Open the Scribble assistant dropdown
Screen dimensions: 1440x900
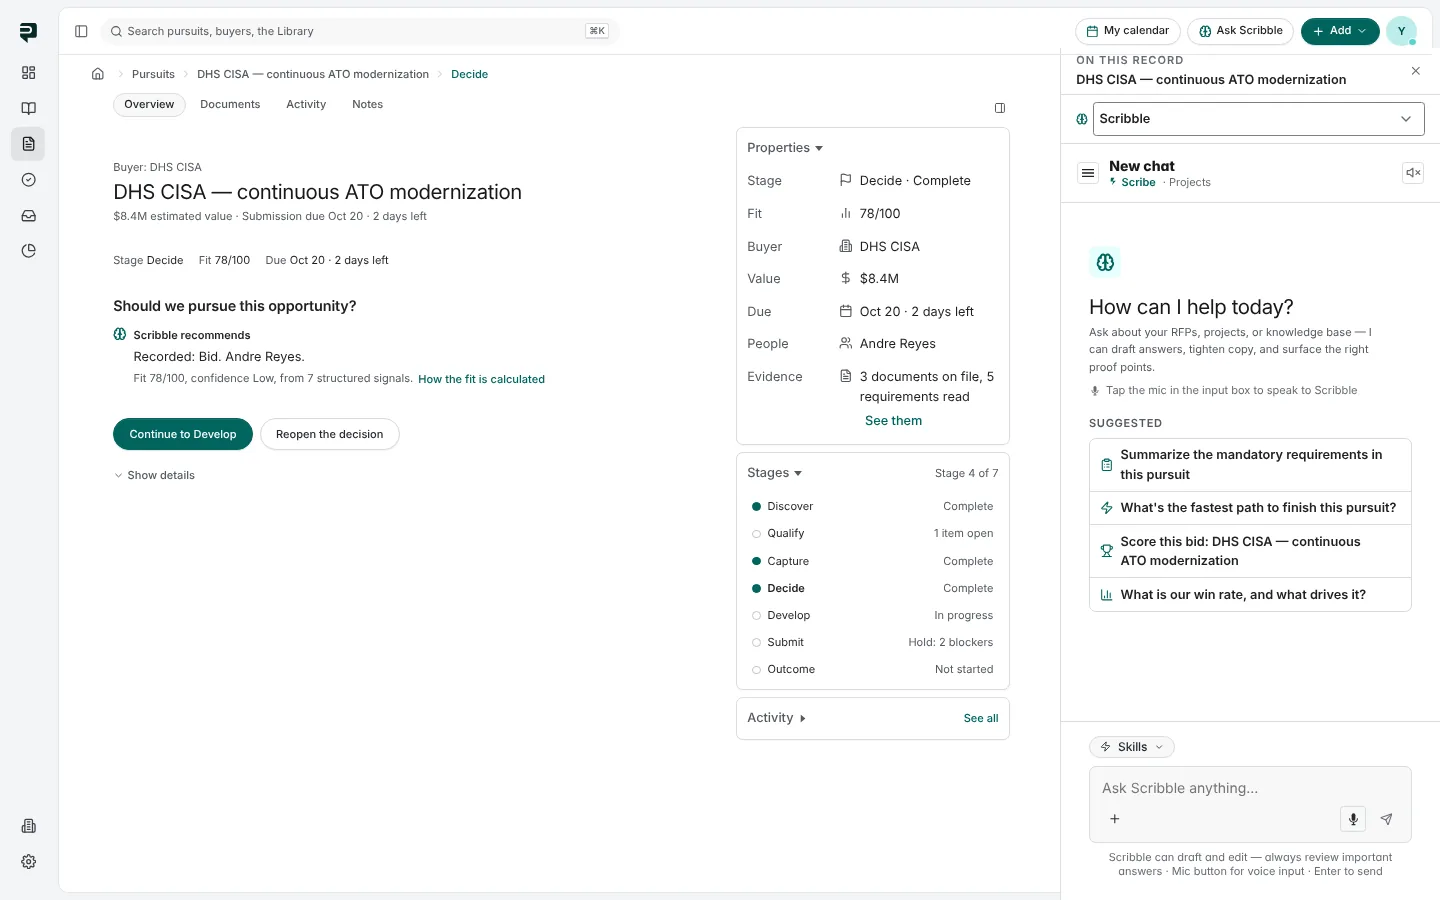coord(1258,119)
